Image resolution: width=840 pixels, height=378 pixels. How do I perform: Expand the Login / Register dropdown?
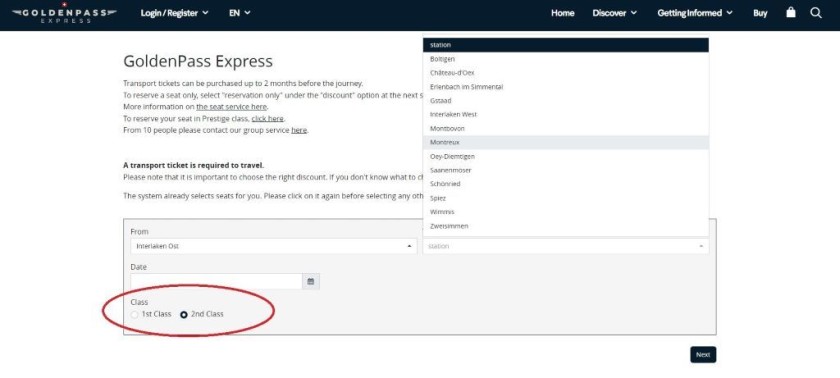(174, 13)
